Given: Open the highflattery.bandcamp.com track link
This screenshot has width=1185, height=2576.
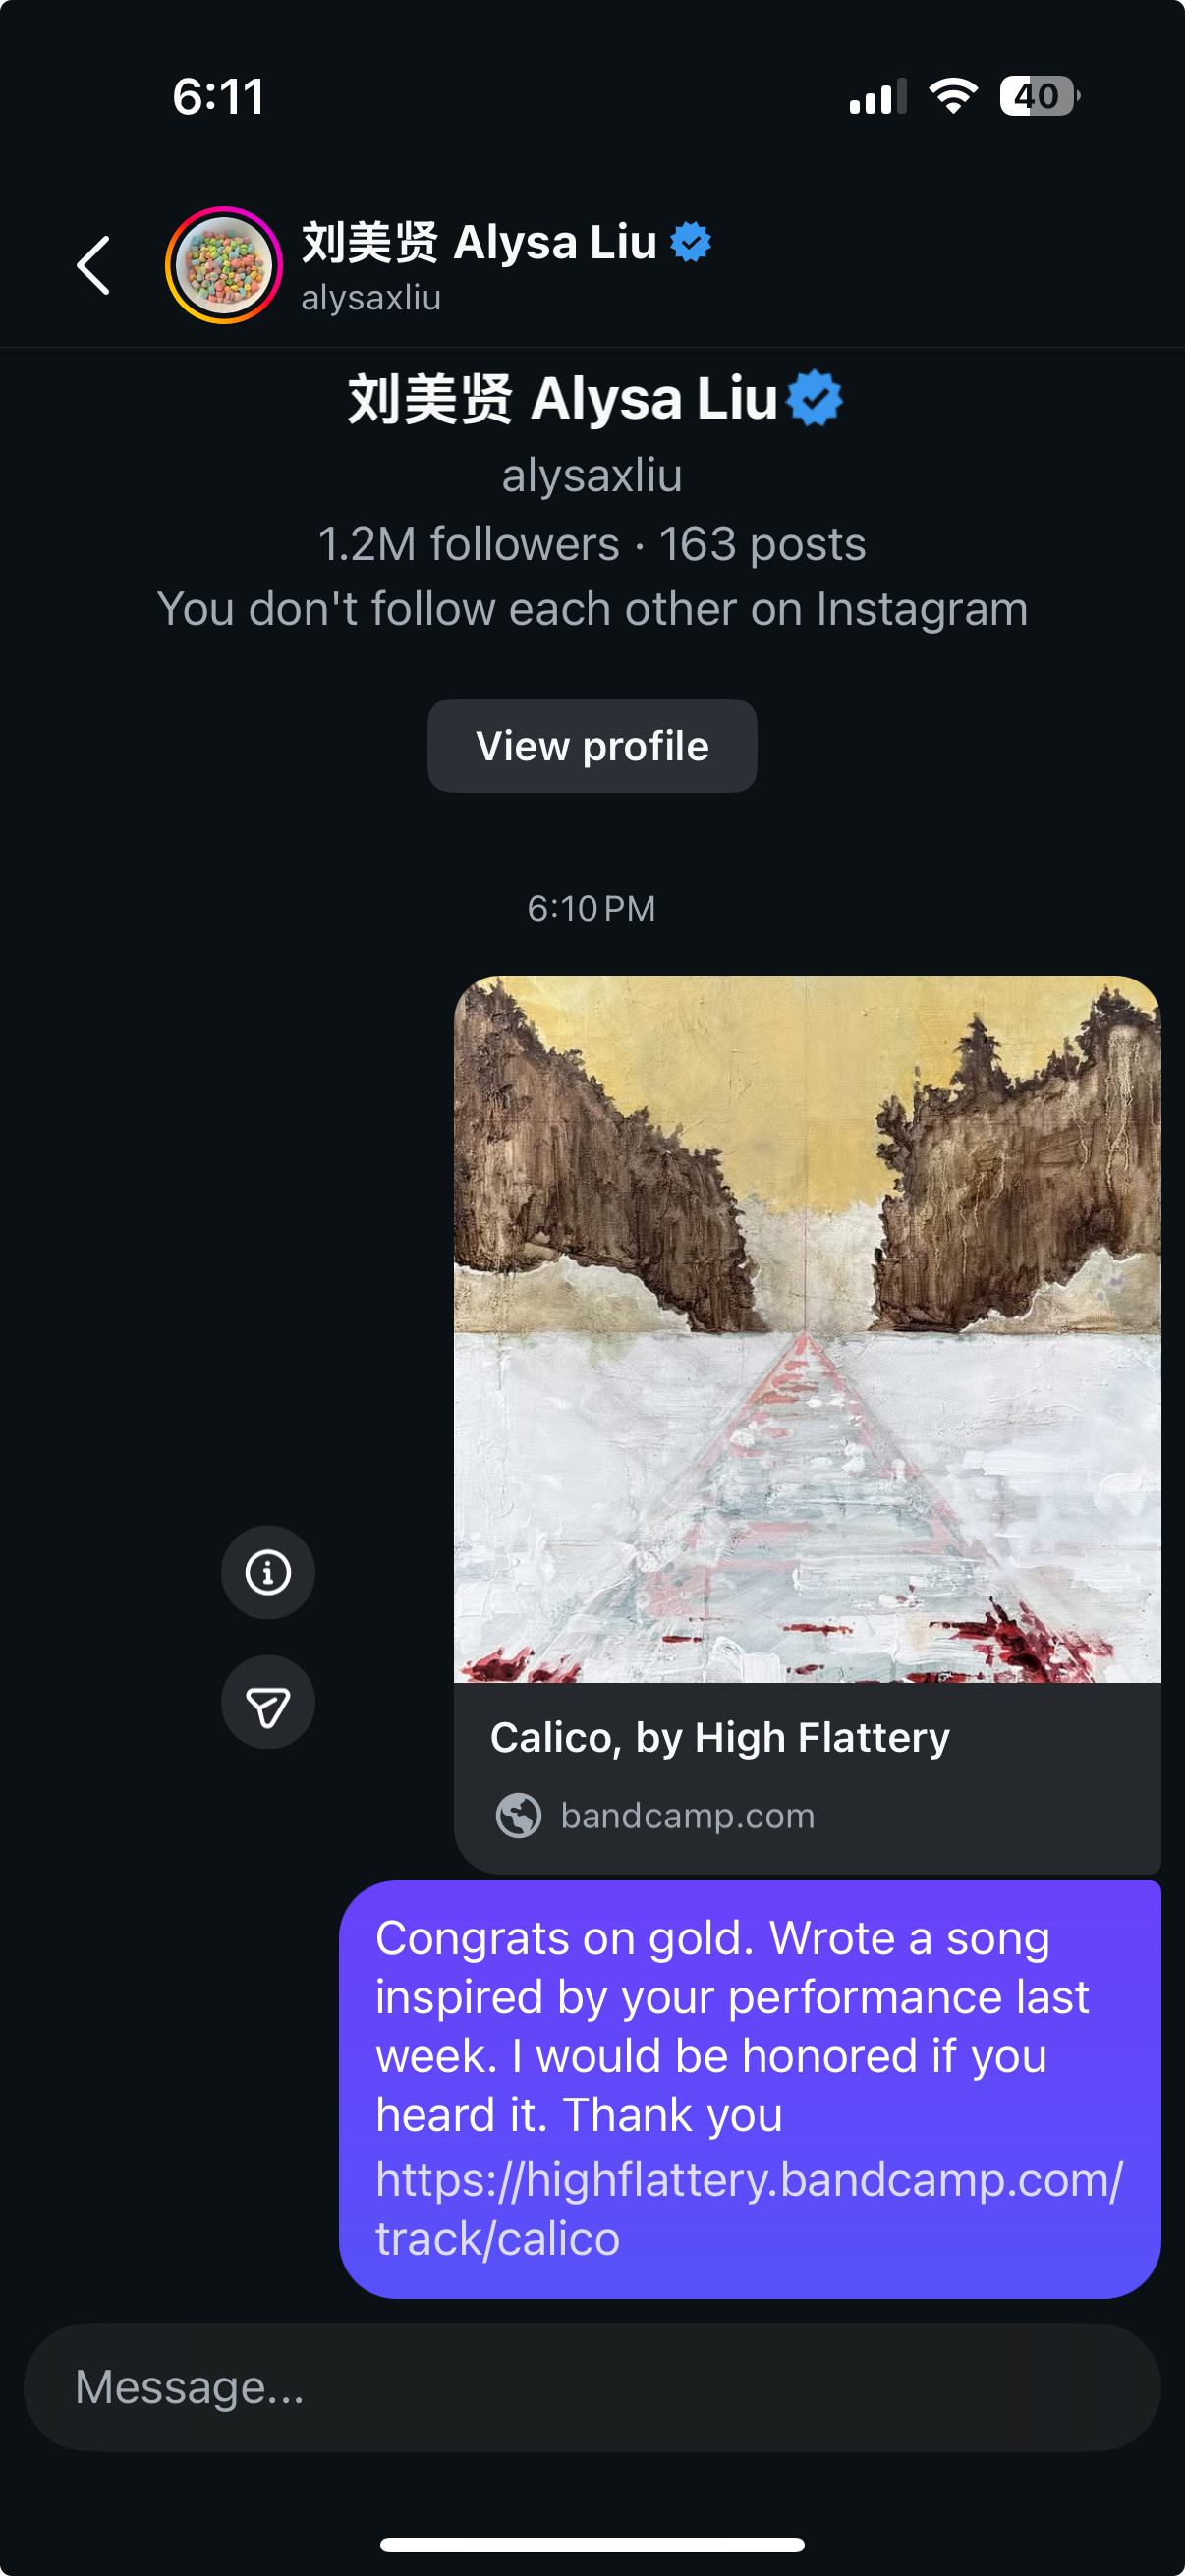Looking at the screenshot, I should [749, 2209].
